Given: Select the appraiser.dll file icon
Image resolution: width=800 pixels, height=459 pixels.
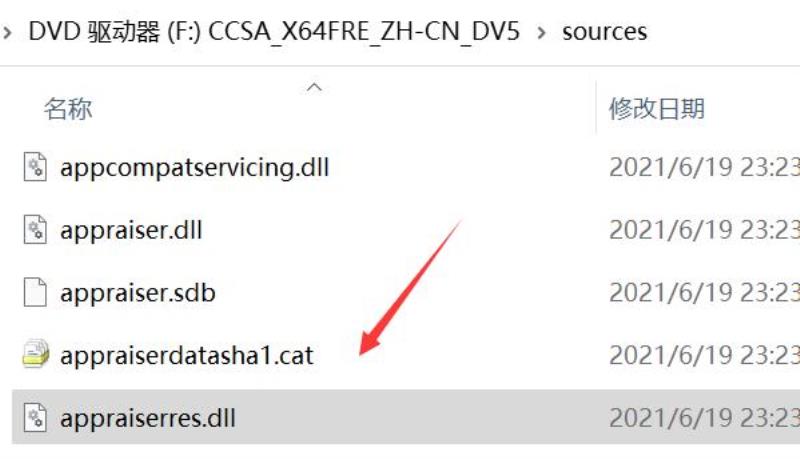Looking at the screenshot, I should tap(35, 230).
